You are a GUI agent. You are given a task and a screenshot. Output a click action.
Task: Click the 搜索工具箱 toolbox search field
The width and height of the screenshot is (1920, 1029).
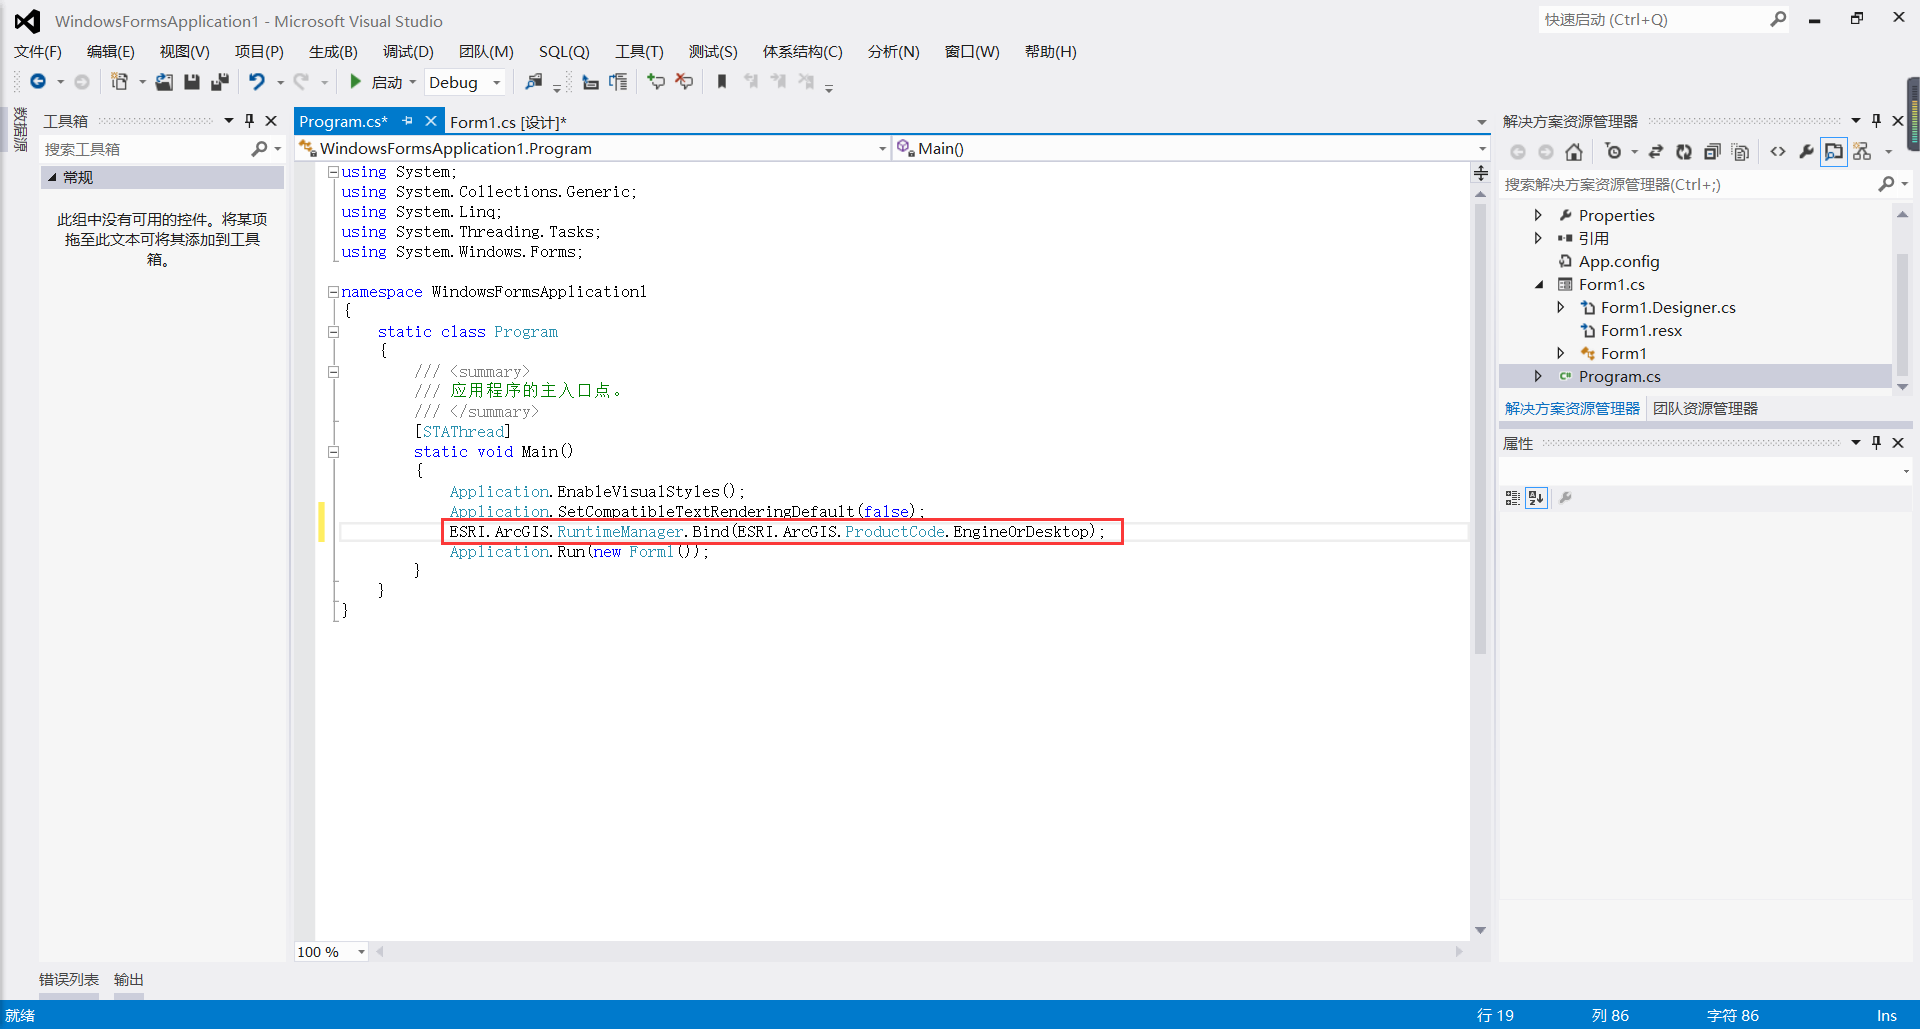140,148
